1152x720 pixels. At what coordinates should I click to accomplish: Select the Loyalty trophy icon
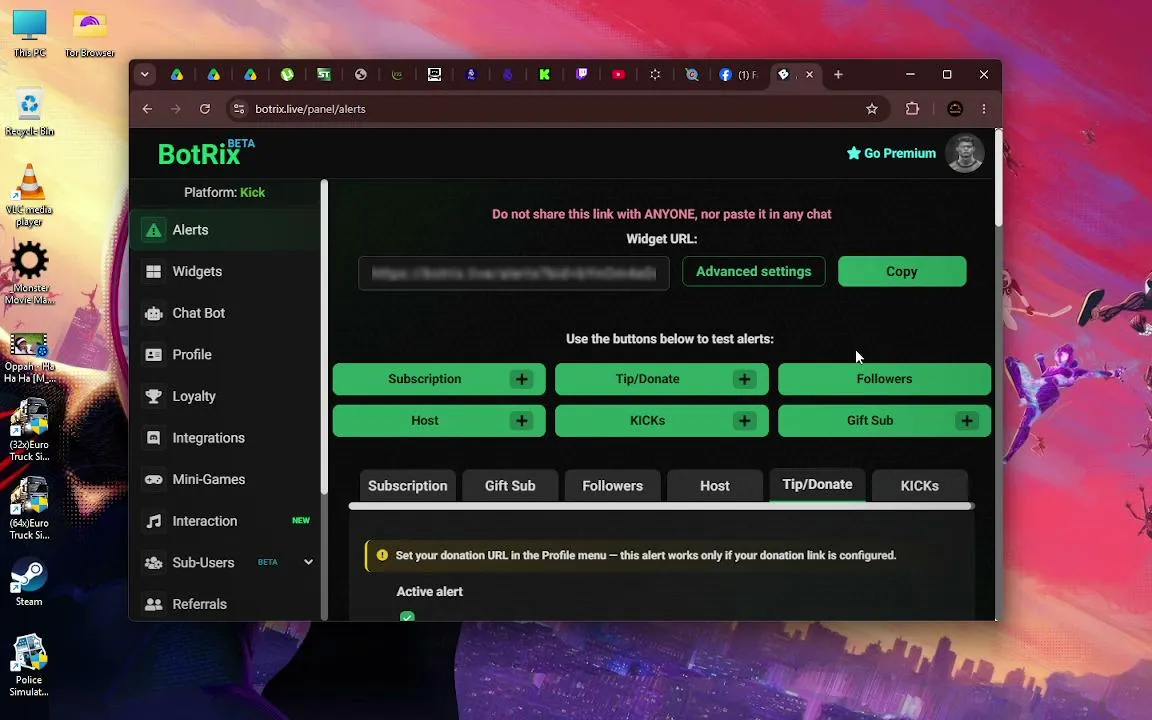coord(154,397)
